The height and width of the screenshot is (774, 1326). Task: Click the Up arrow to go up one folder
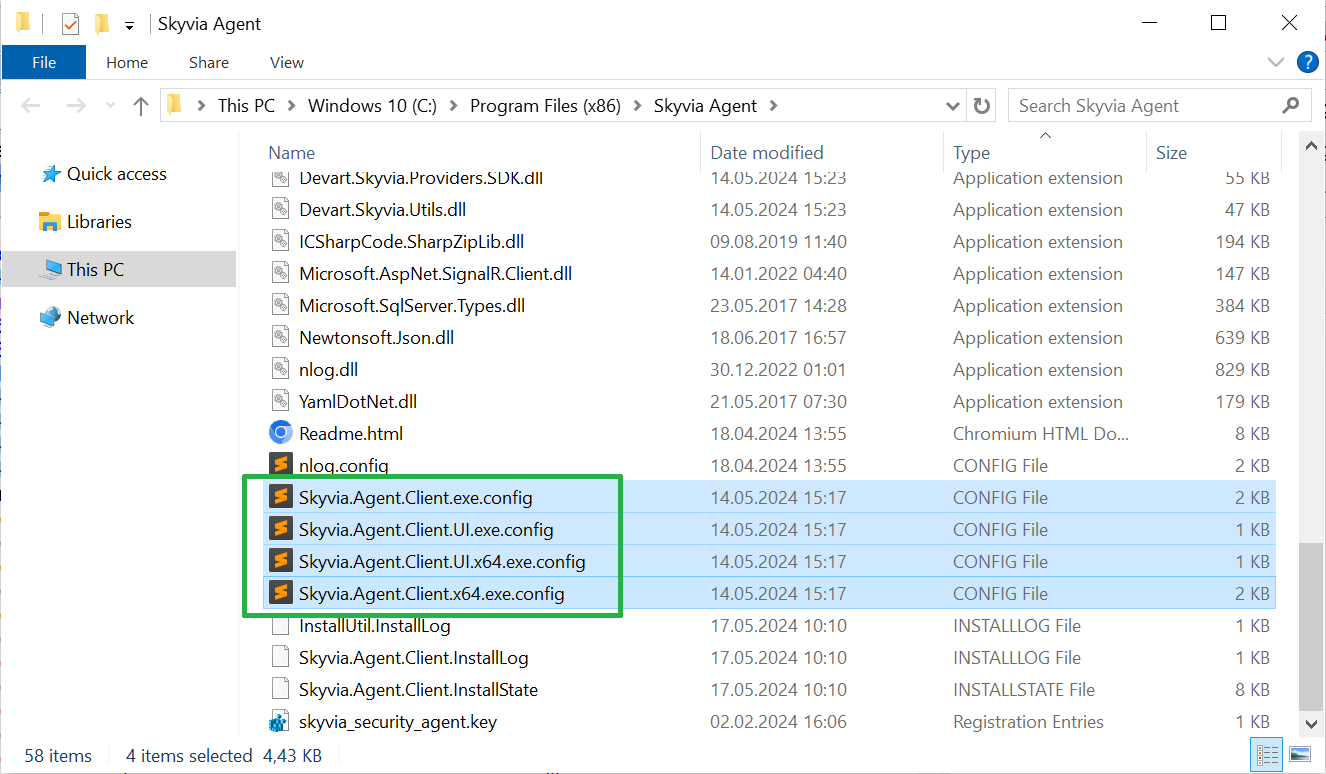point(140,105)
